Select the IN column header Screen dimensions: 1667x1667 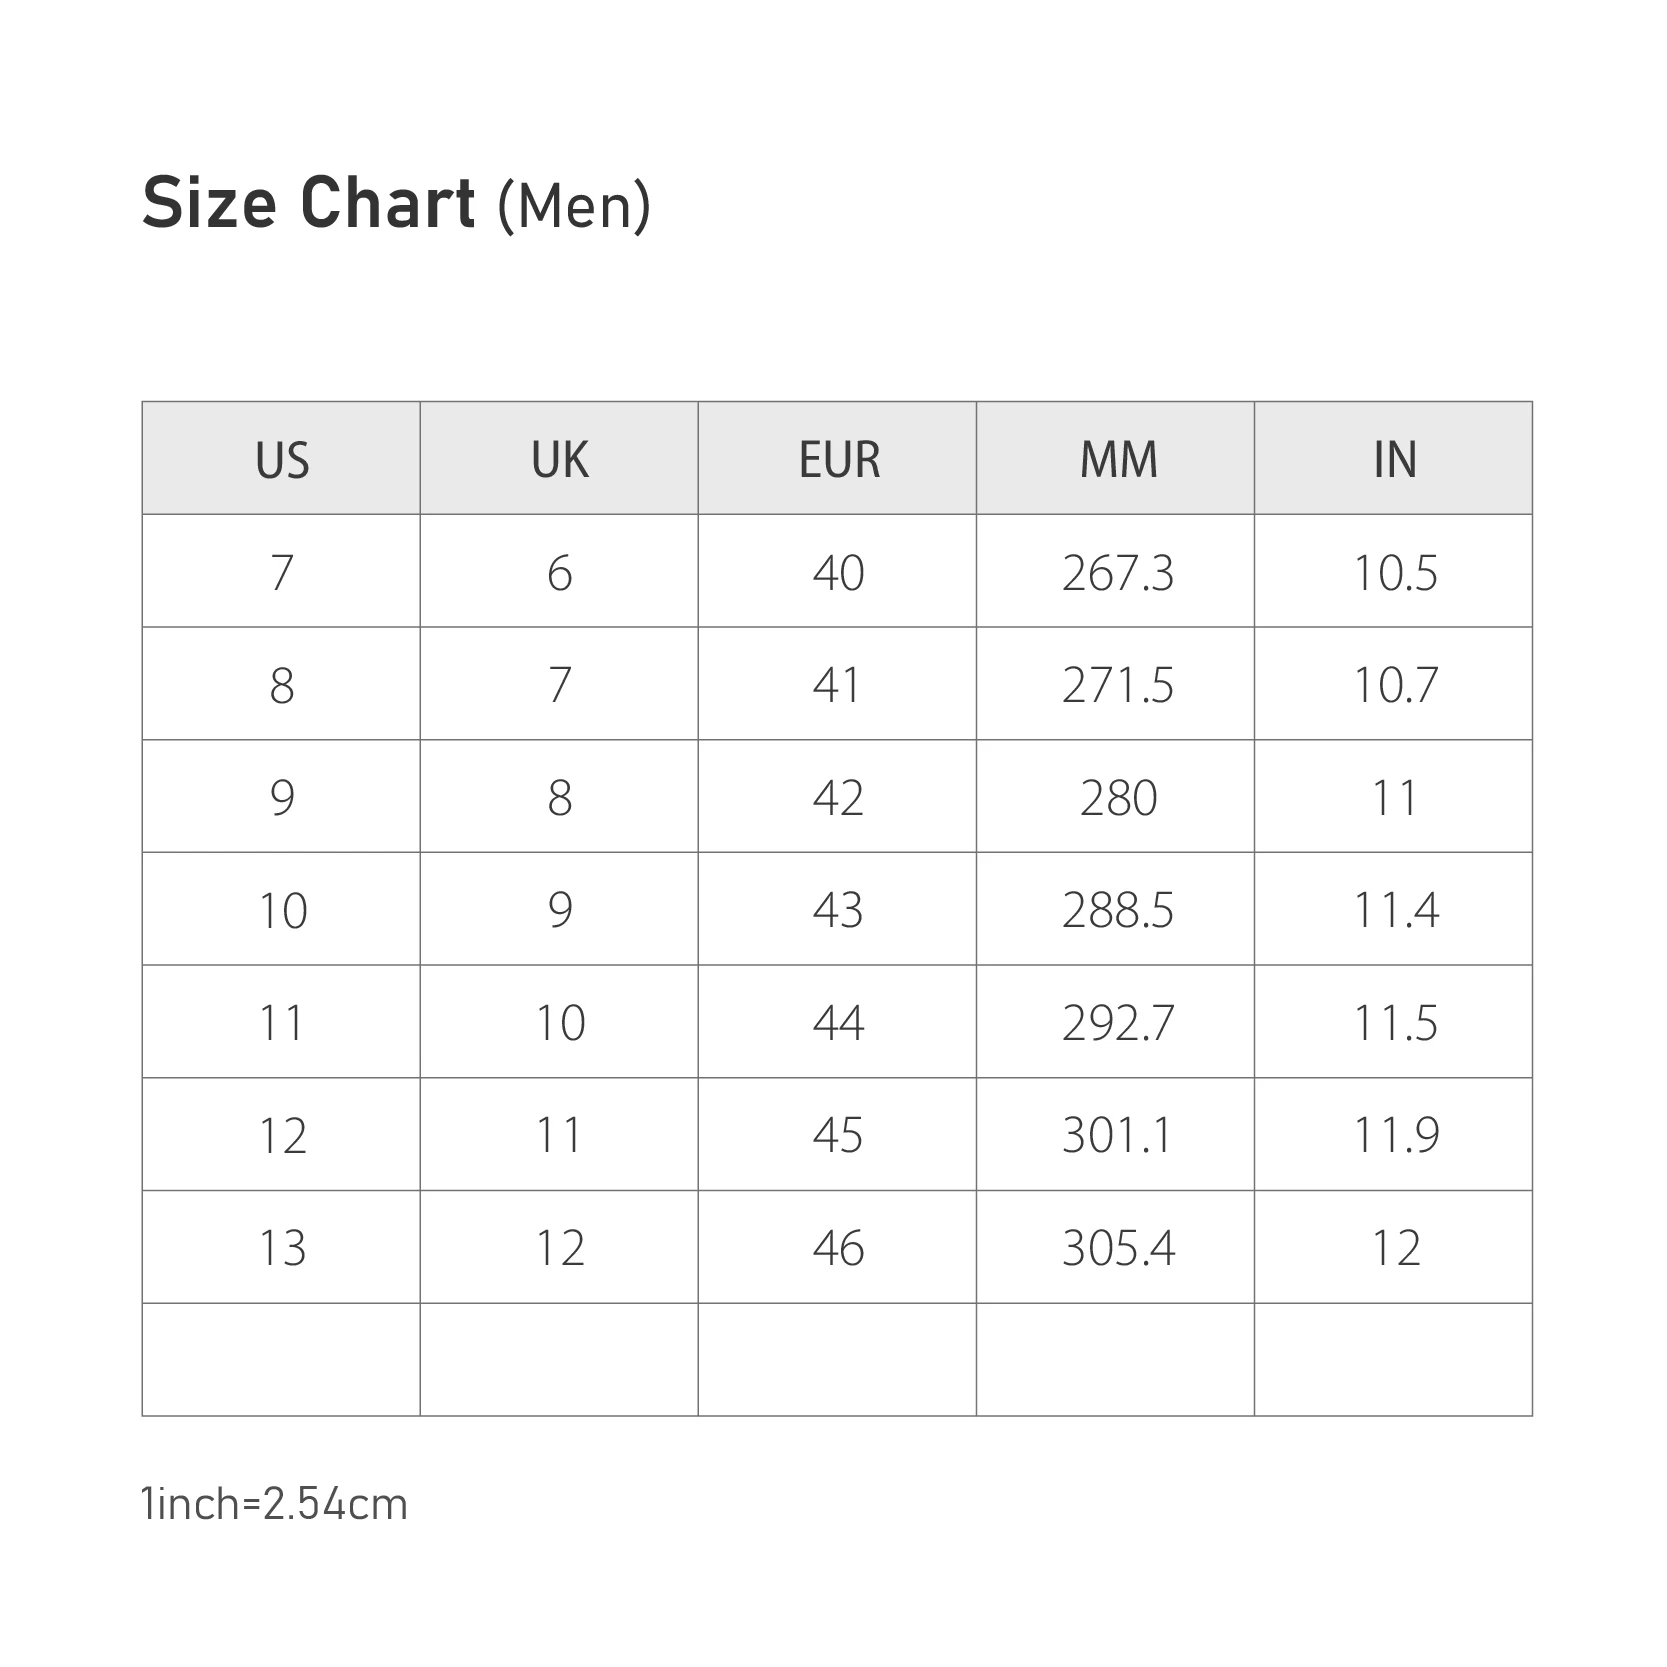tap(1394, 459)
